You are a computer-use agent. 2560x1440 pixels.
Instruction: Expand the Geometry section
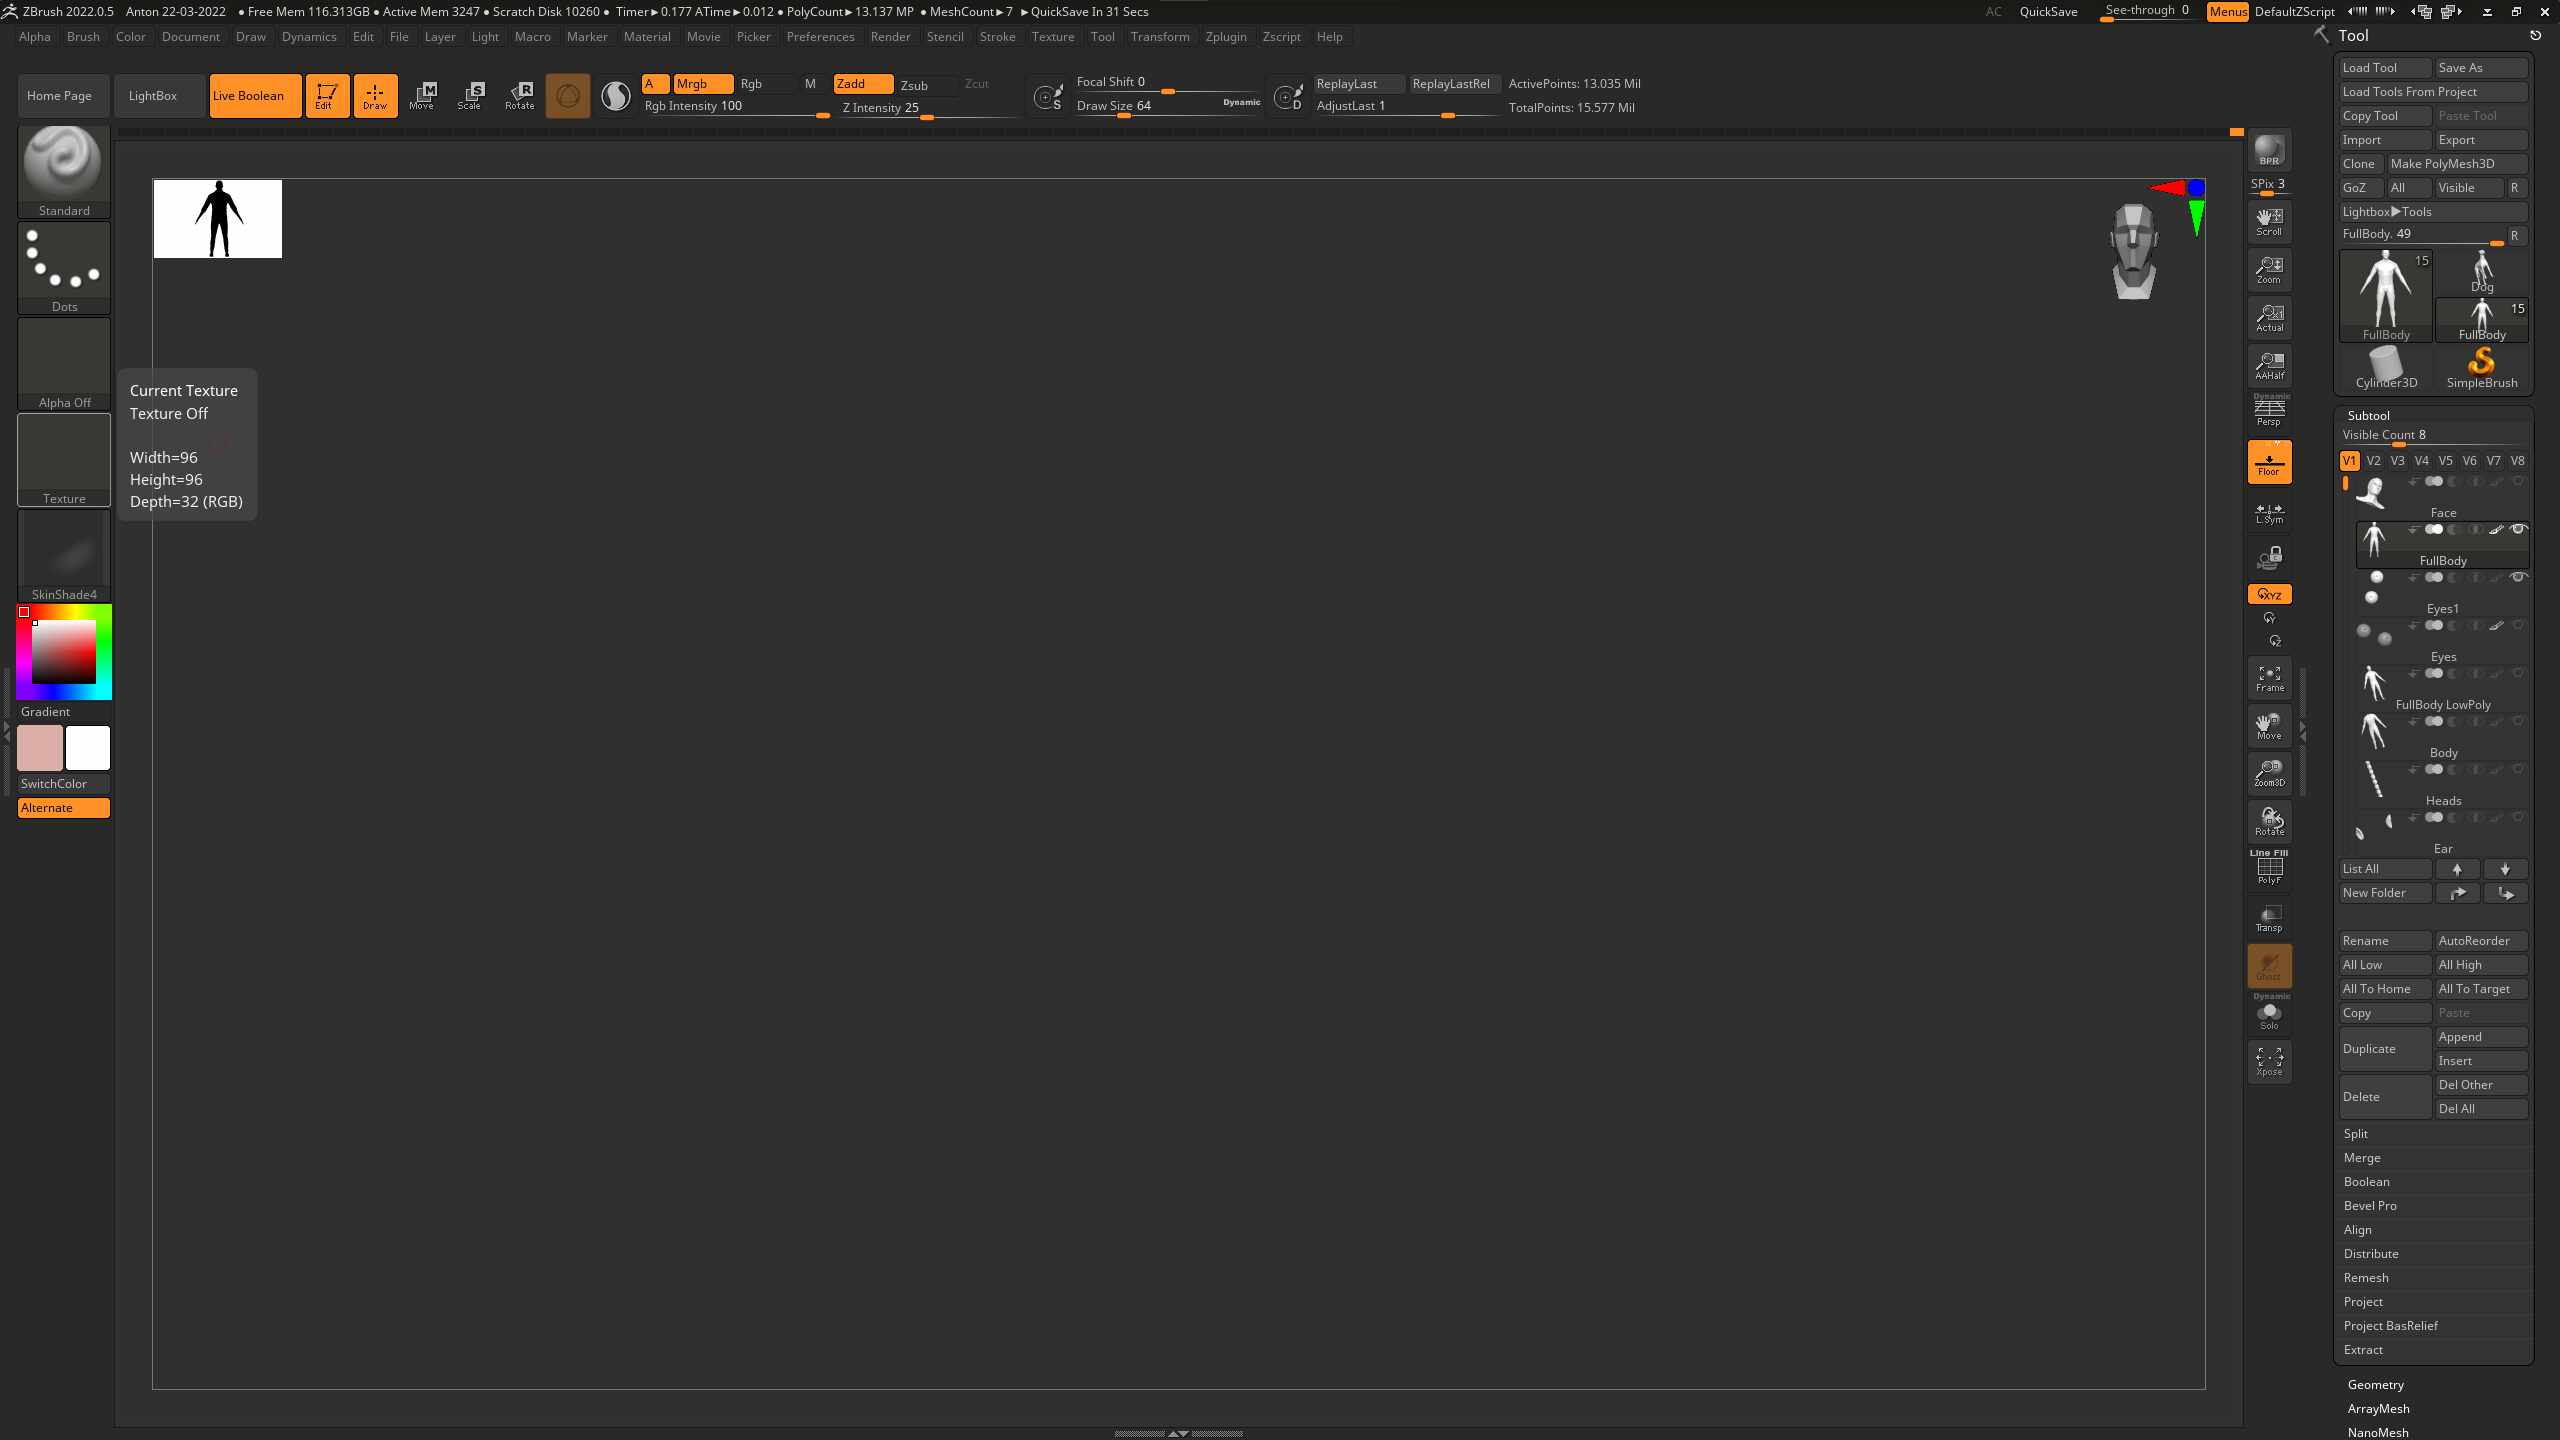point(2375,1385)
